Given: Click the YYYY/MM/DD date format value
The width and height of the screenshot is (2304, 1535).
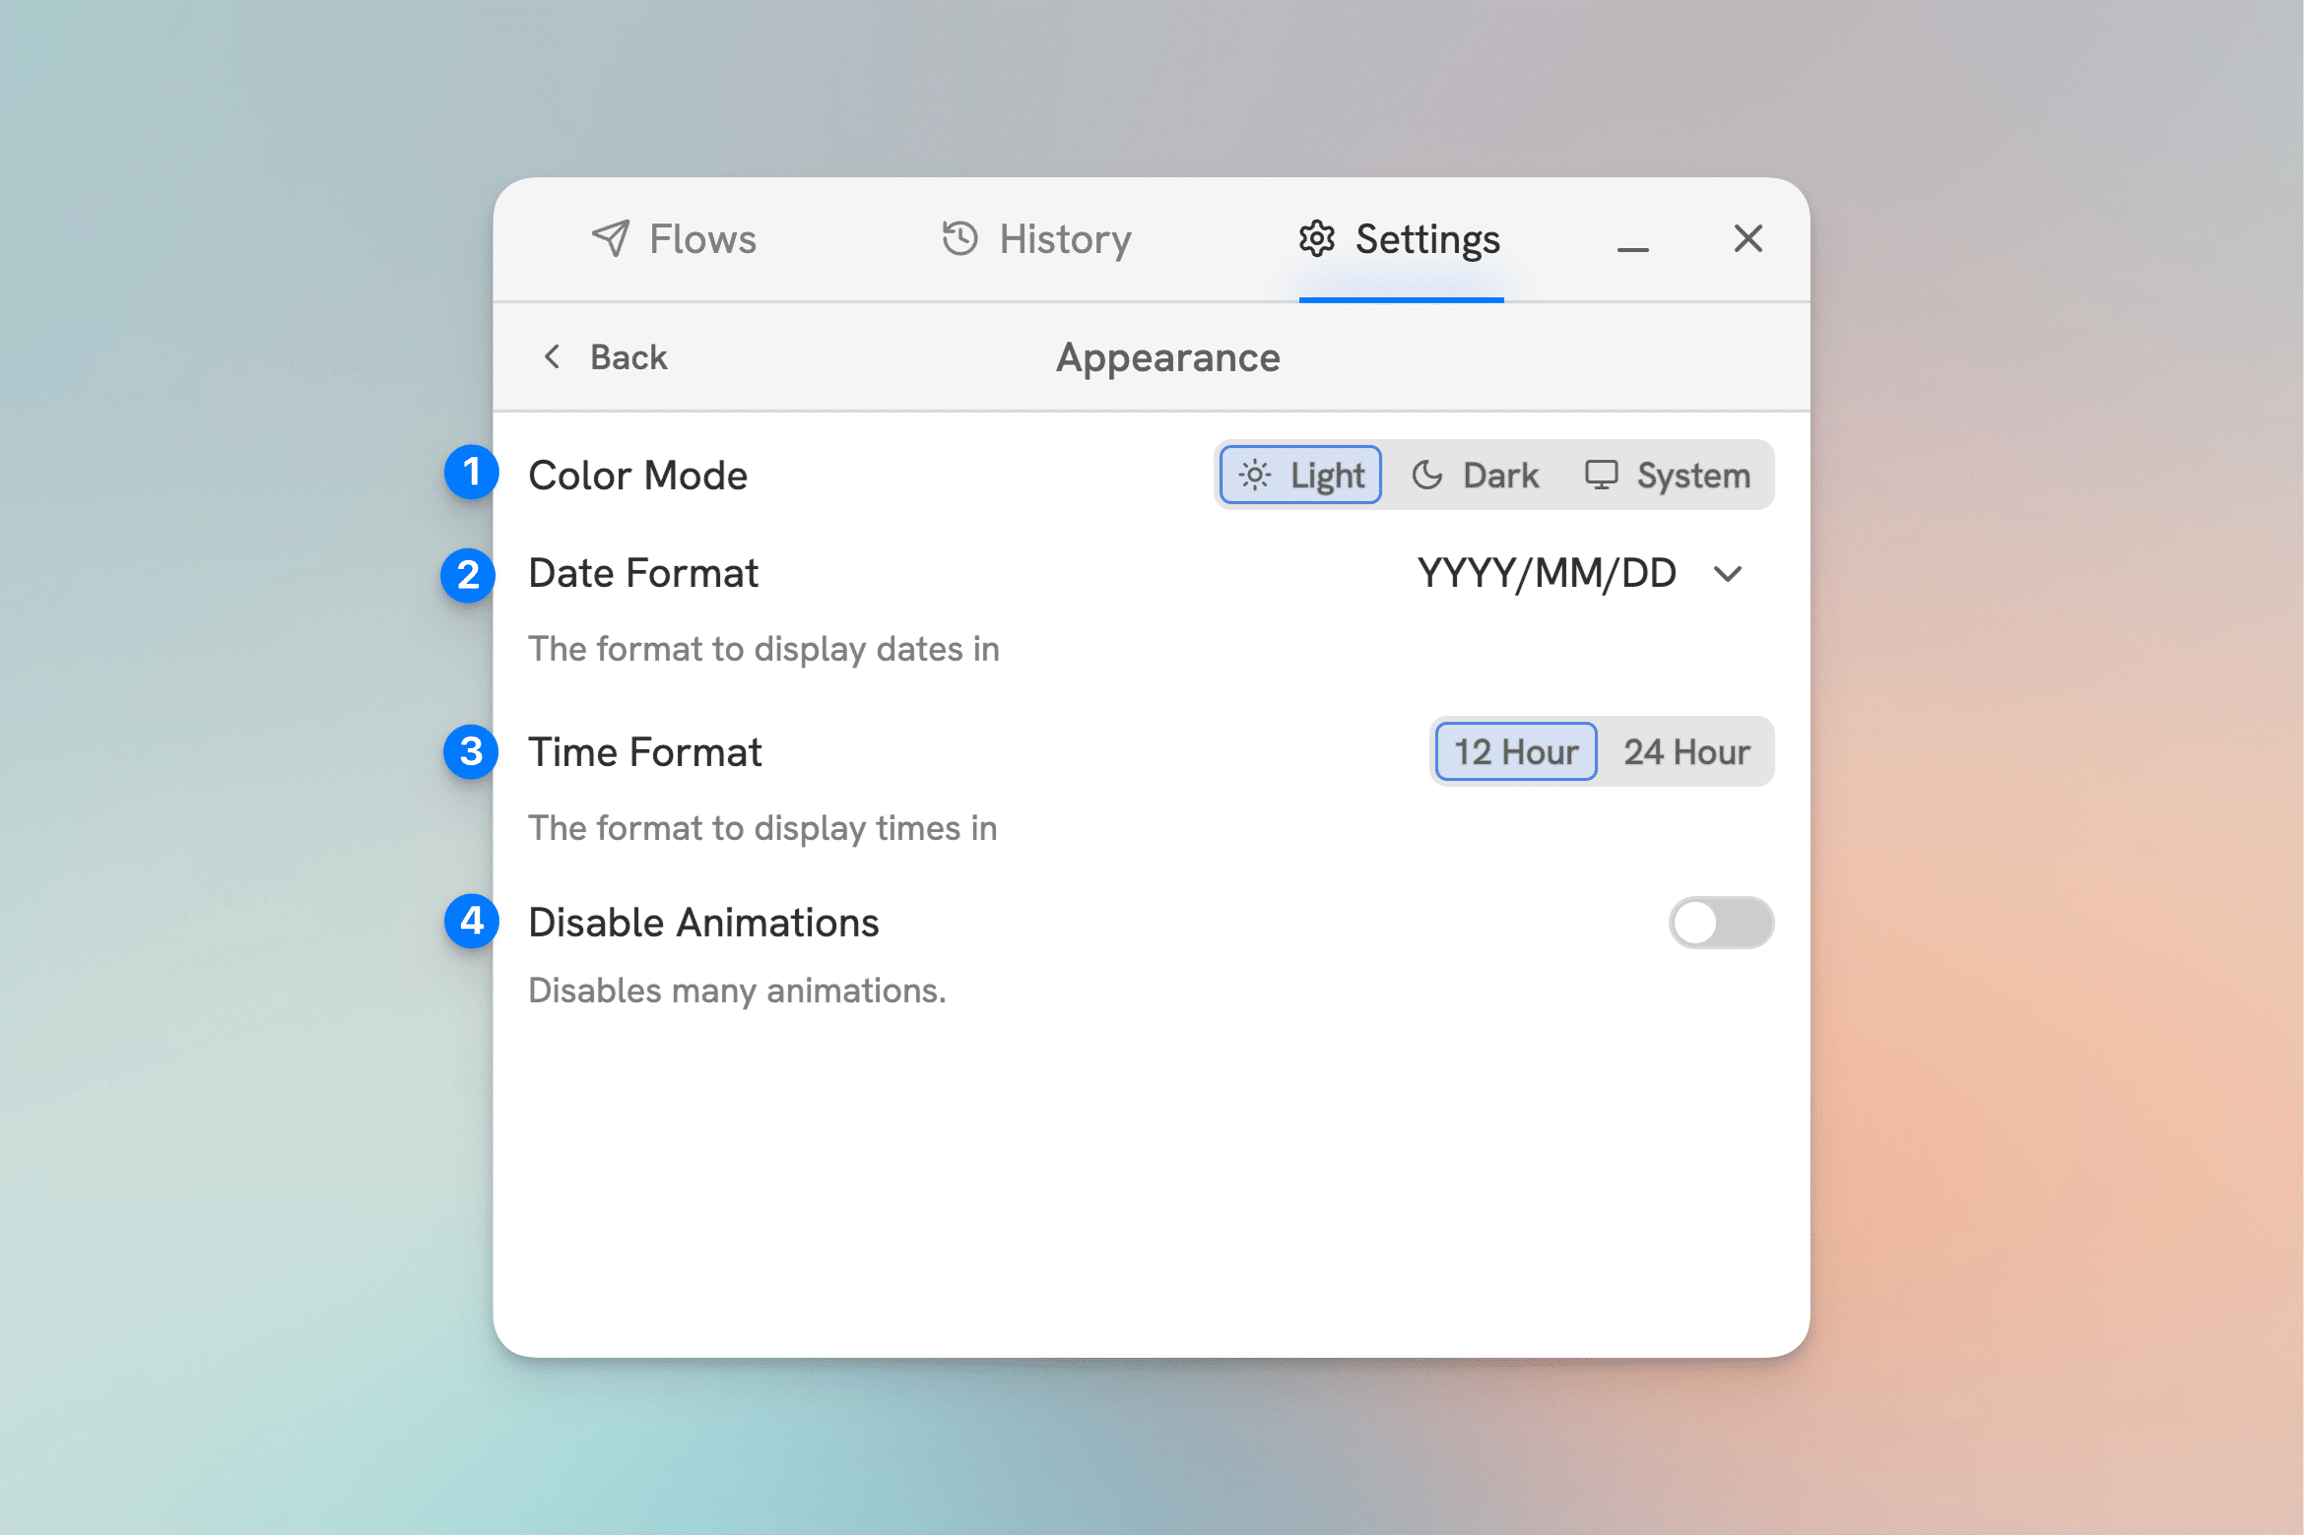Looking at the screenshot, I should 1546,574.
